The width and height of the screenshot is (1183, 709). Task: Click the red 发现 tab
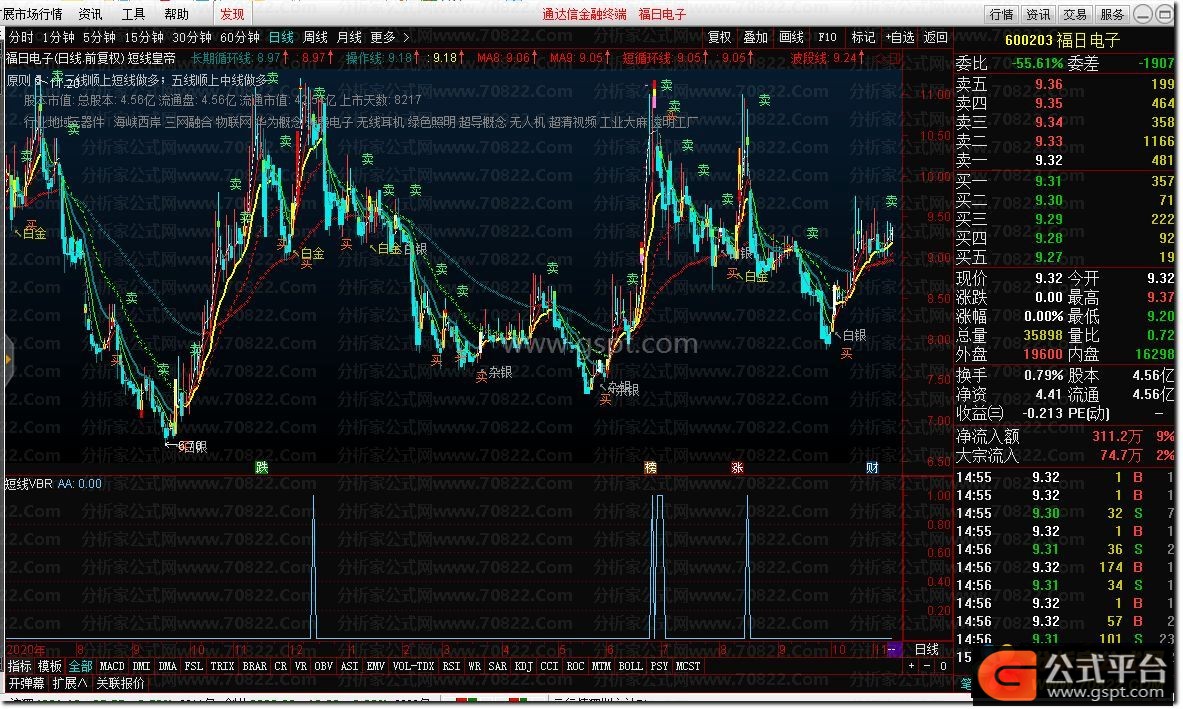click(x=232, y=14)
